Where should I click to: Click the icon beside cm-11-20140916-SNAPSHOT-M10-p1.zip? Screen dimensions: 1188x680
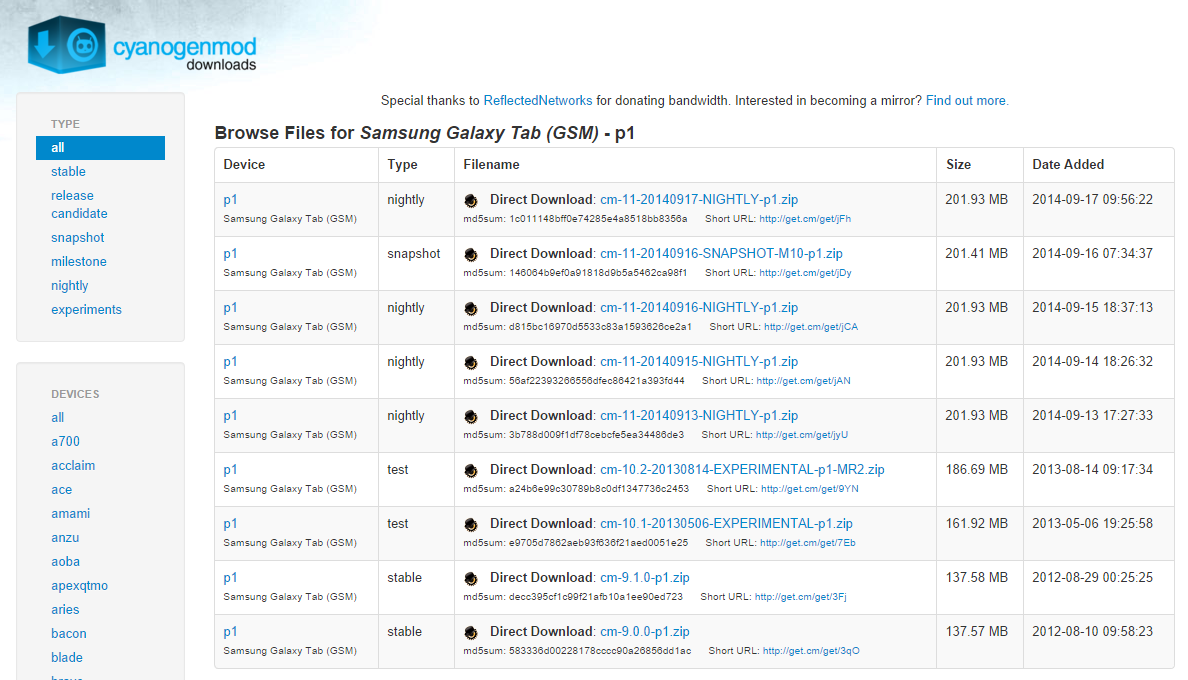pos(471,254)
